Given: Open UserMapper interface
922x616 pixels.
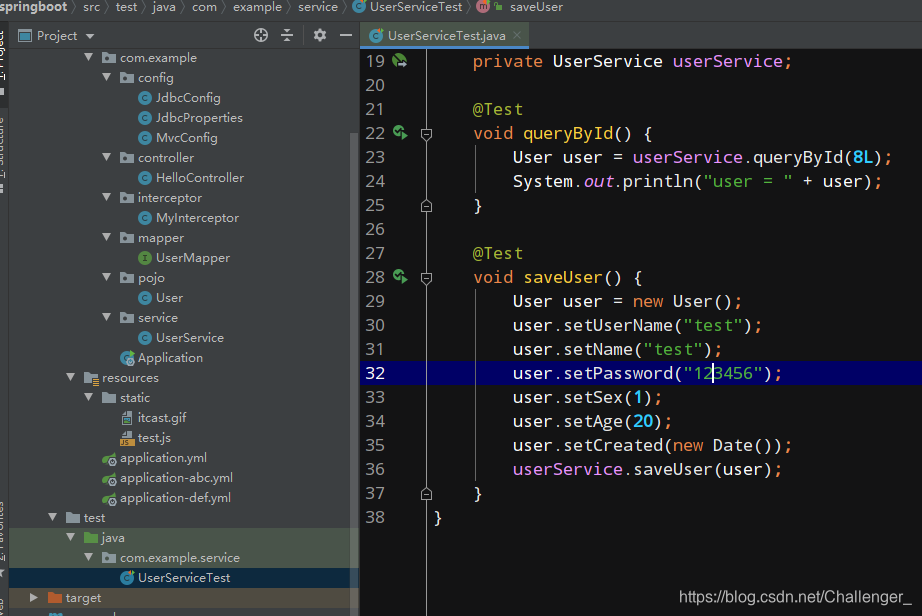Looking at the screenshot, I should (x=184, y=257).
